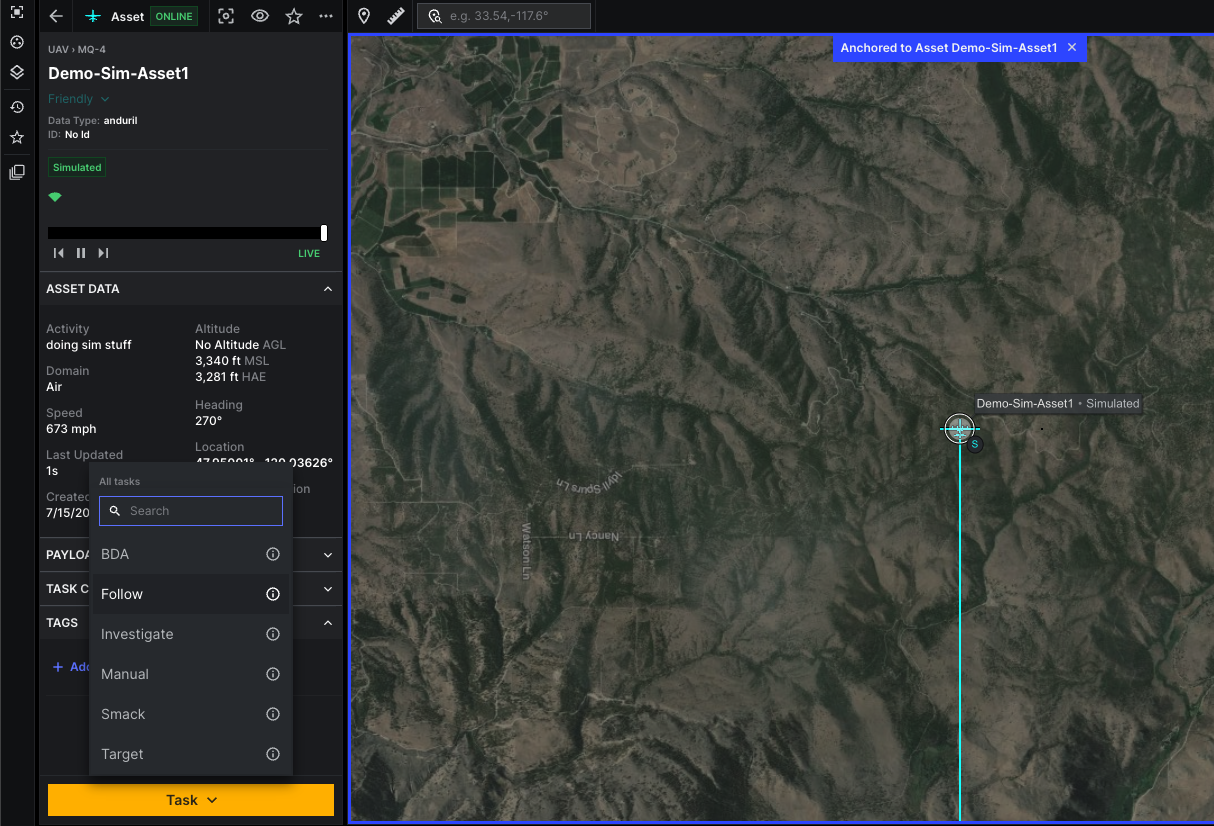
Task: Open the history icon in the left sidebar
Action: [x=17, y=107]
